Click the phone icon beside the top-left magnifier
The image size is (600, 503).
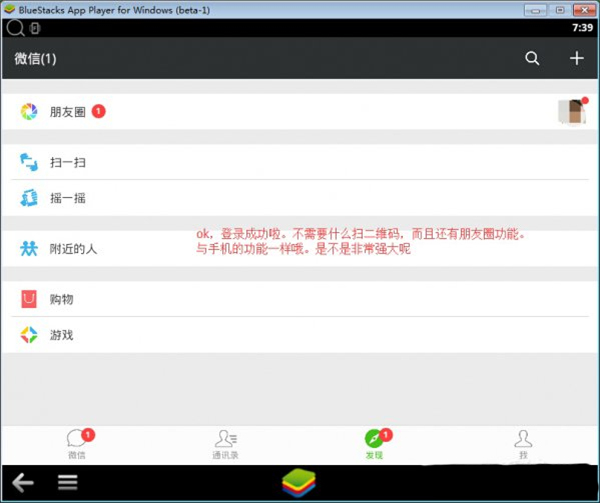click(x=35, y=28)
